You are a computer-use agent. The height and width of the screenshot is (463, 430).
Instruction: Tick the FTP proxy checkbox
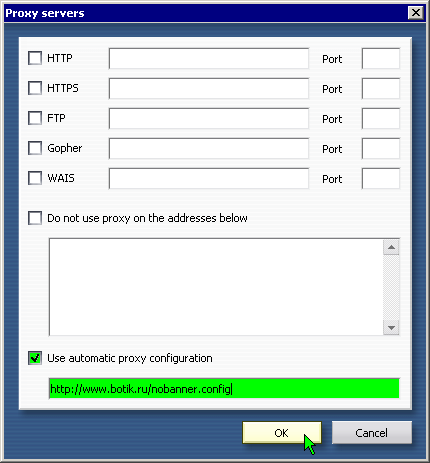pos(35,118)
